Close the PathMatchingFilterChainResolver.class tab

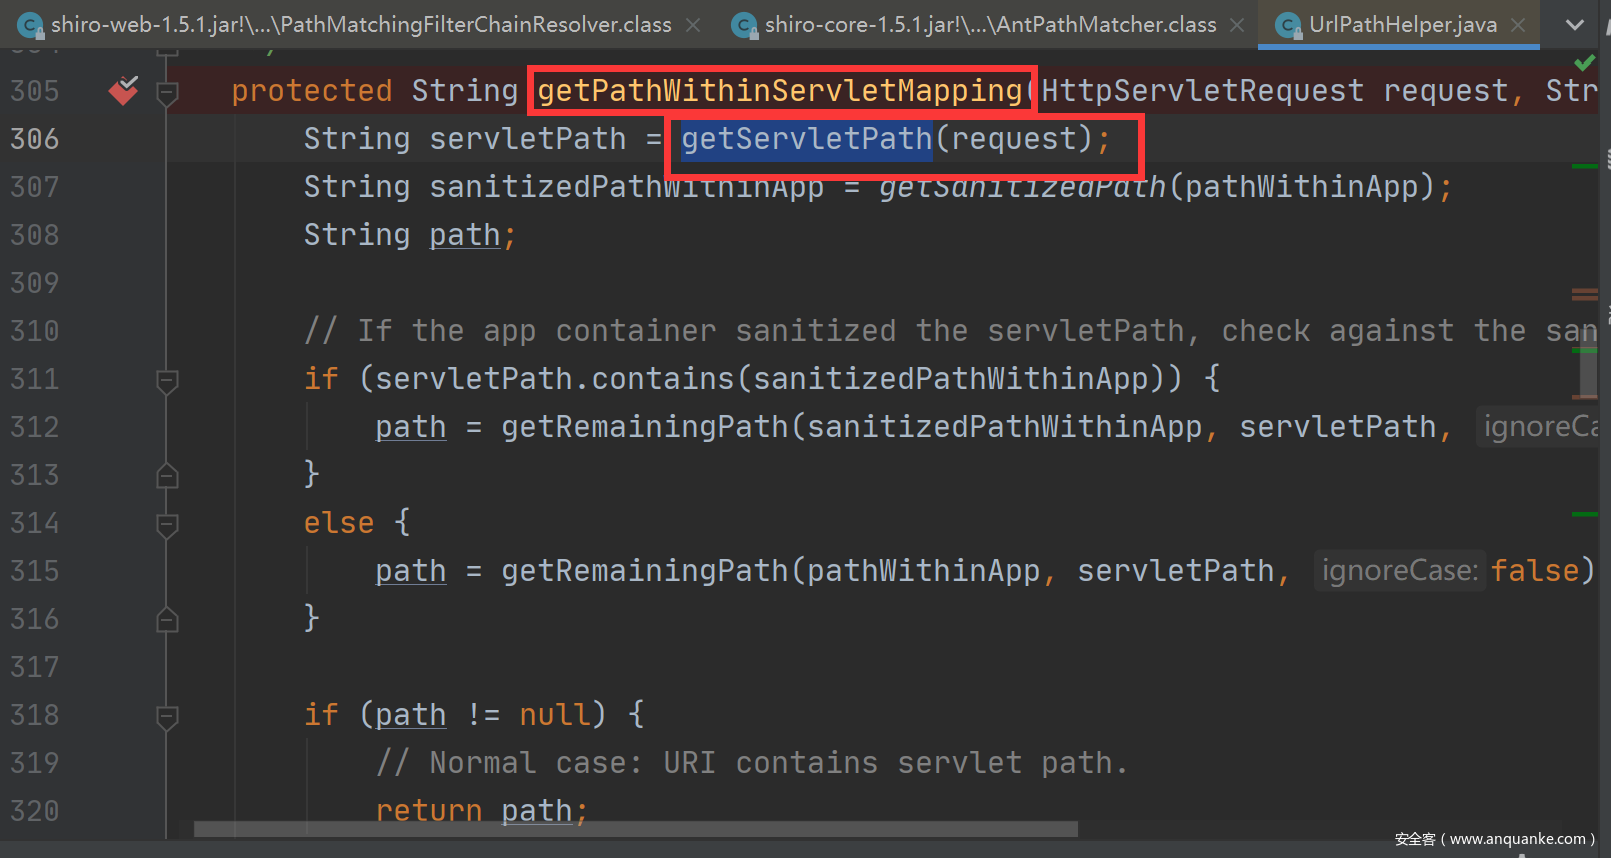pyautogui.click(x=692, y=25)
